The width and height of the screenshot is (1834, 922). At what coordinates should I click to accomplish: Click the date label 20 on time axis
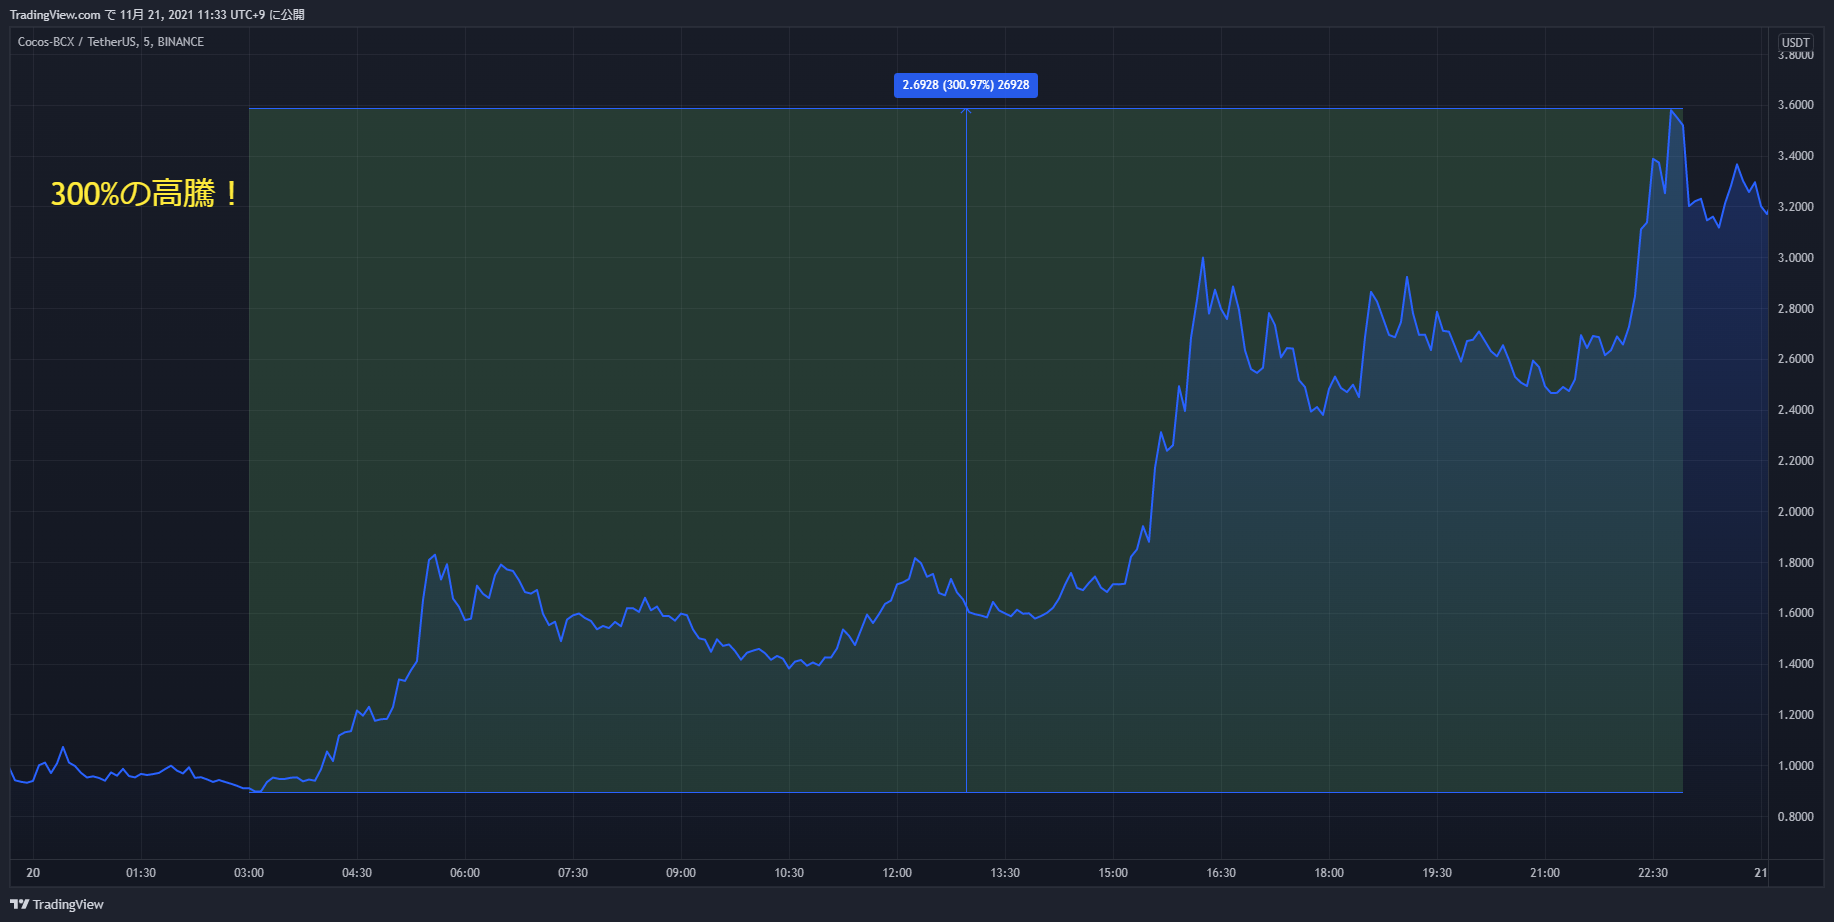[x=33, y=873]
